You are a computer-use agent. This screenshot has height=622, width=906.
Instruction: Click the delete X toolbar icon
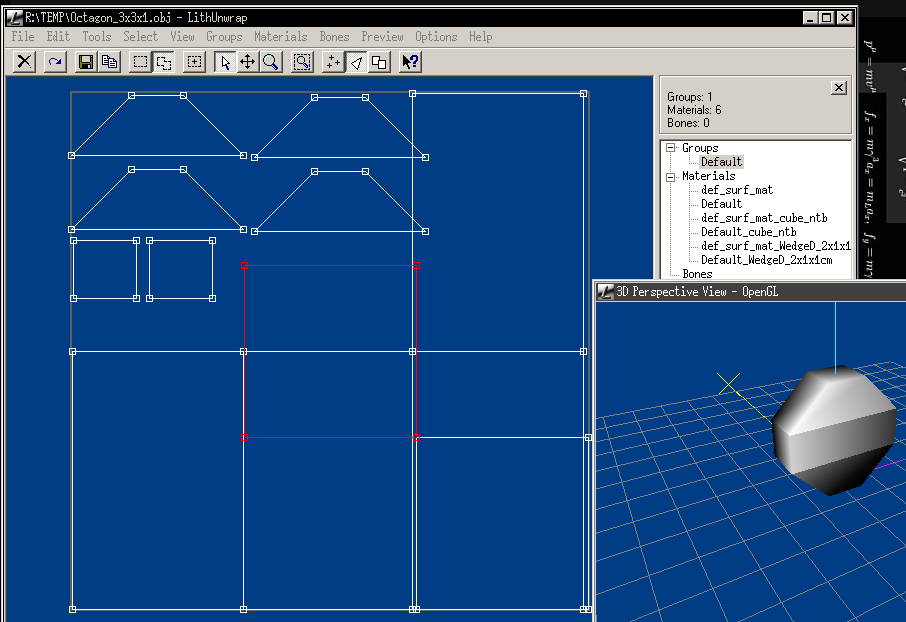point(24,62)
